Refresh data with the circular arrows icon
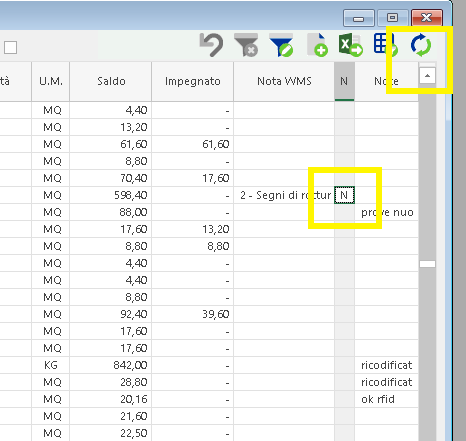466x441 pixels. pyautogui.click(x=421, y=45)
